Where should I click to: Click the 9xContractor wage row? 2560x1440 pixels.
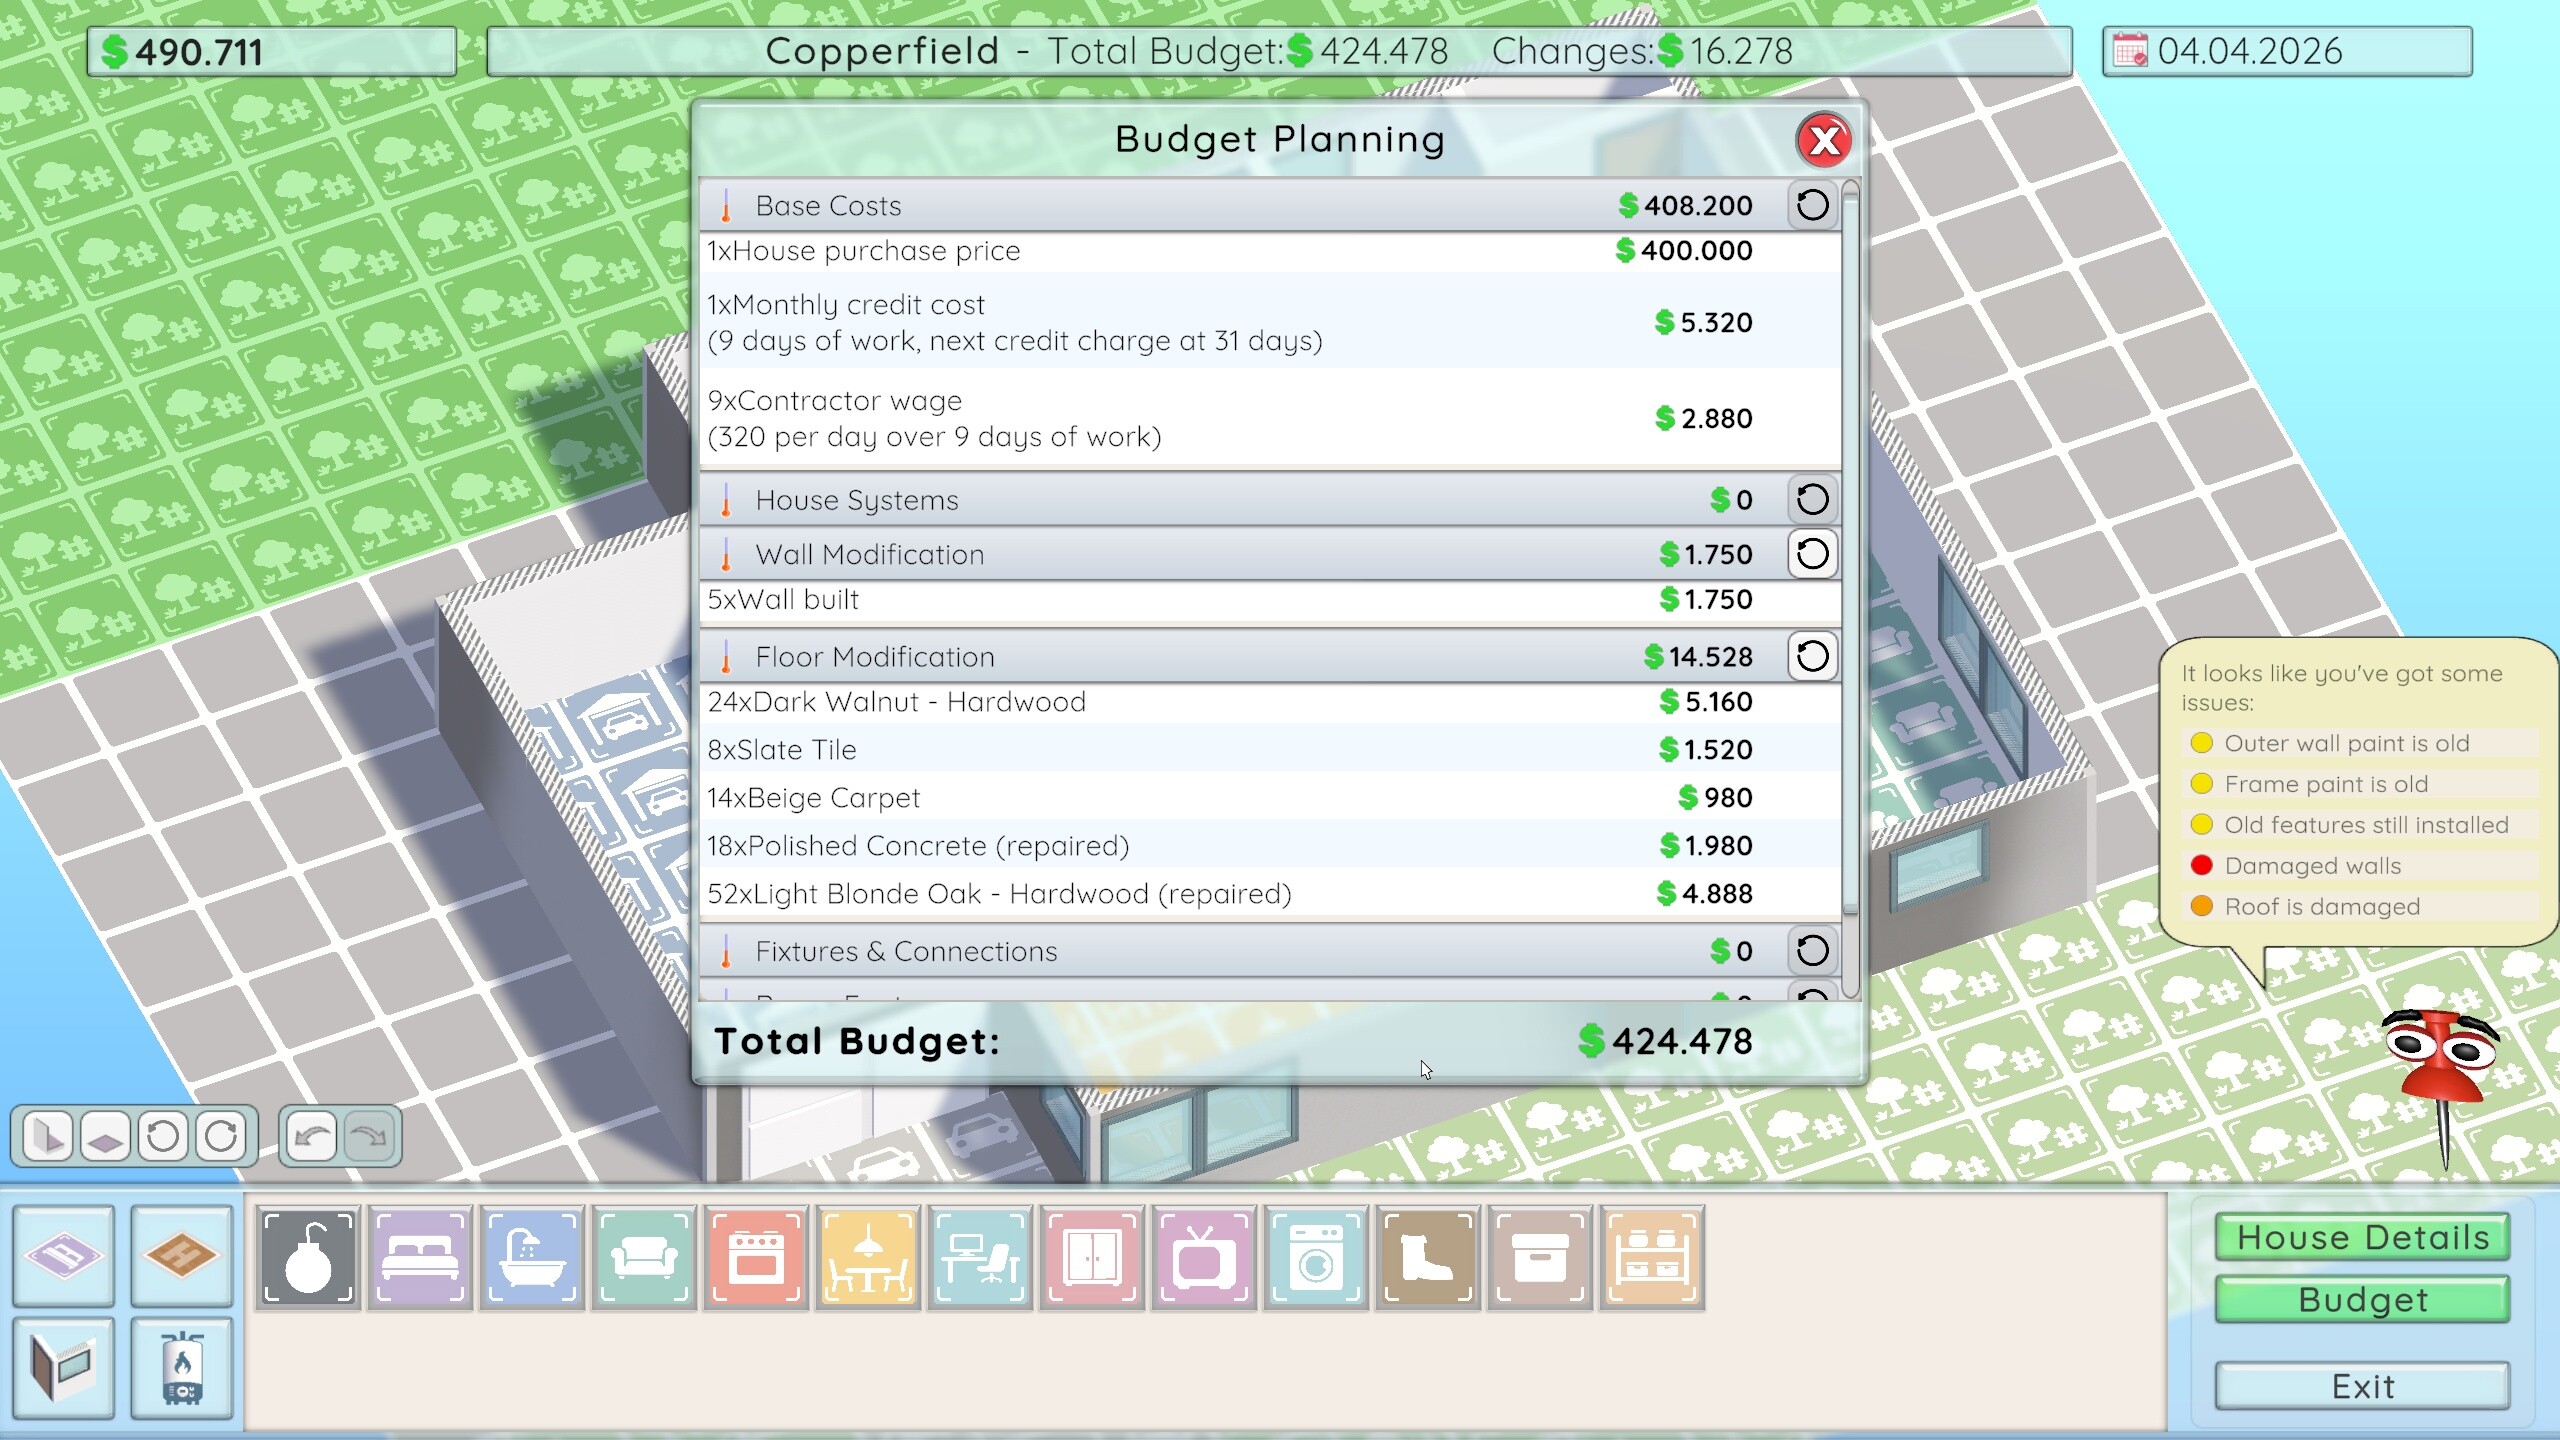click(x=1270, y=418)
